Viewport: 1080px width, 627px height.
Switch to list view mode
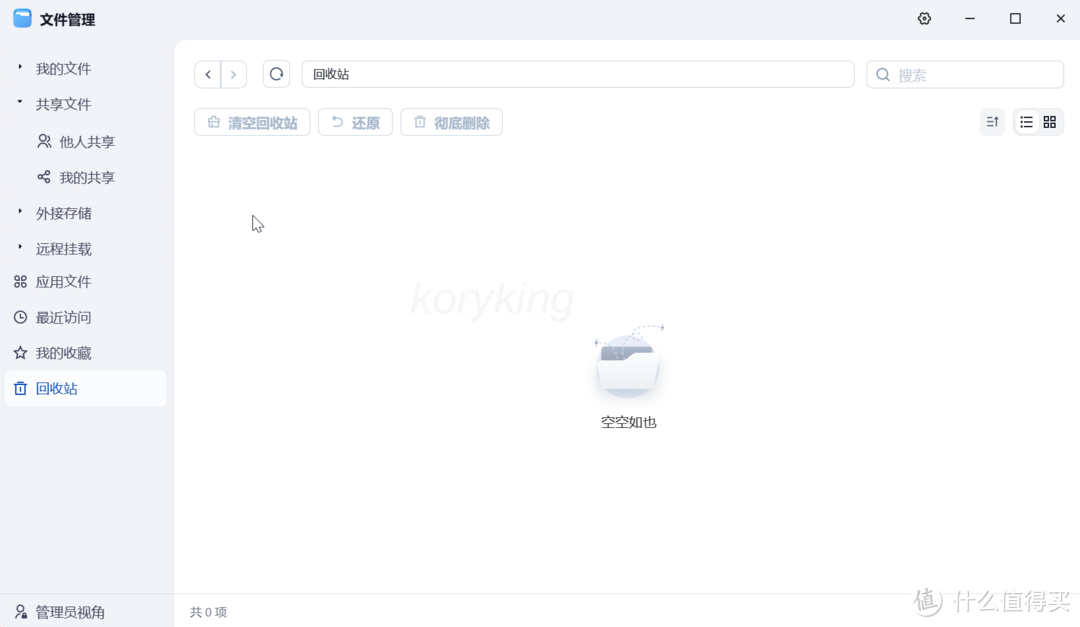point(1026,122)
